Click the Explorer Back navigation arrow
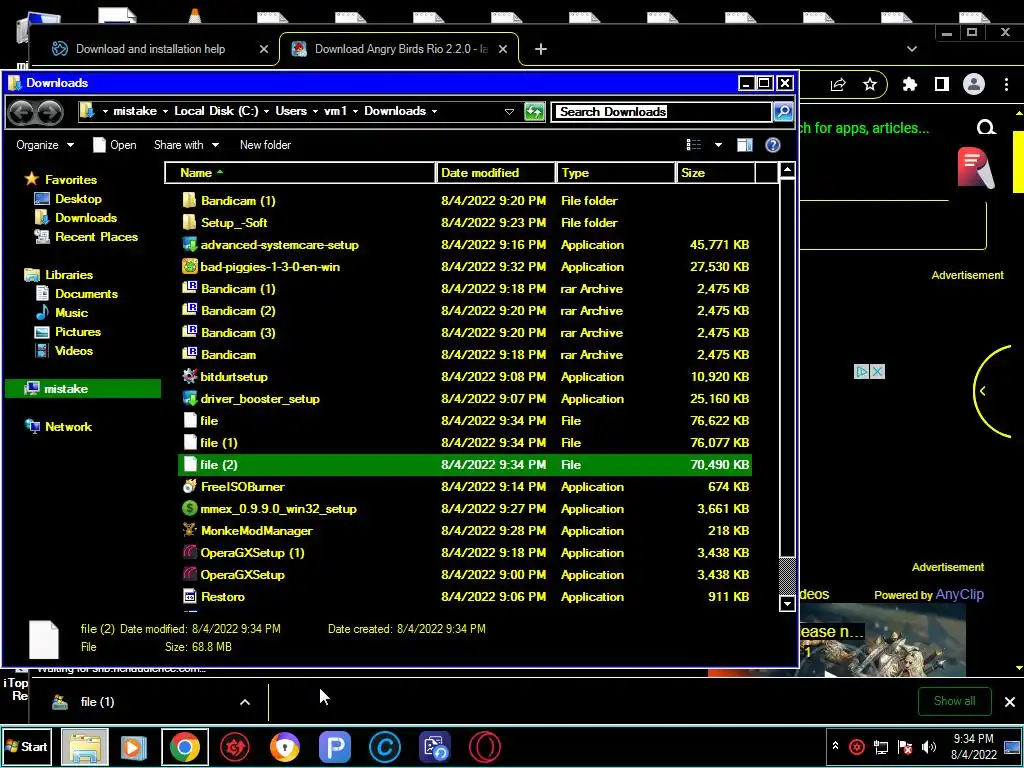This screenshot has width=1024, height=768. (21, 112)
